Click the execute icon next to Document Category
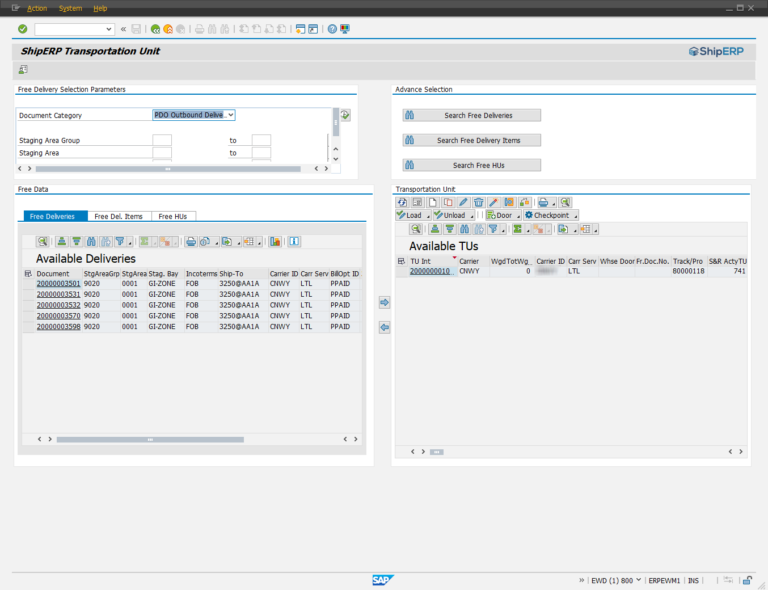Screen dimensions: 768x590 coord(345,115)
